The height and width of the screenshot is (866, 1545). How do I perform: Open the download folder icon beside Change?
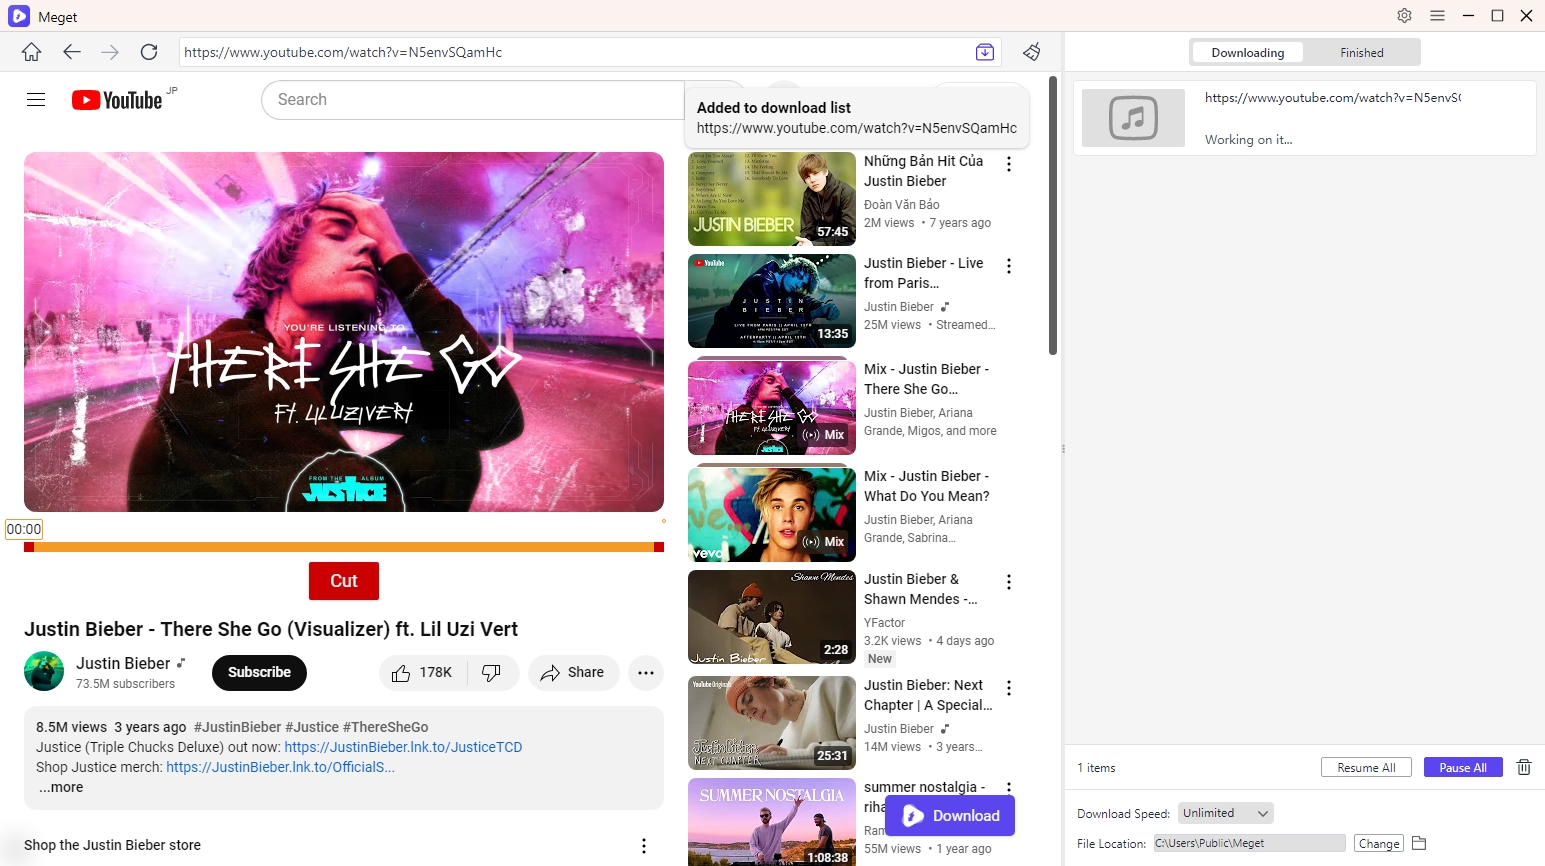pyautogui.click(x=1419, y=843)
